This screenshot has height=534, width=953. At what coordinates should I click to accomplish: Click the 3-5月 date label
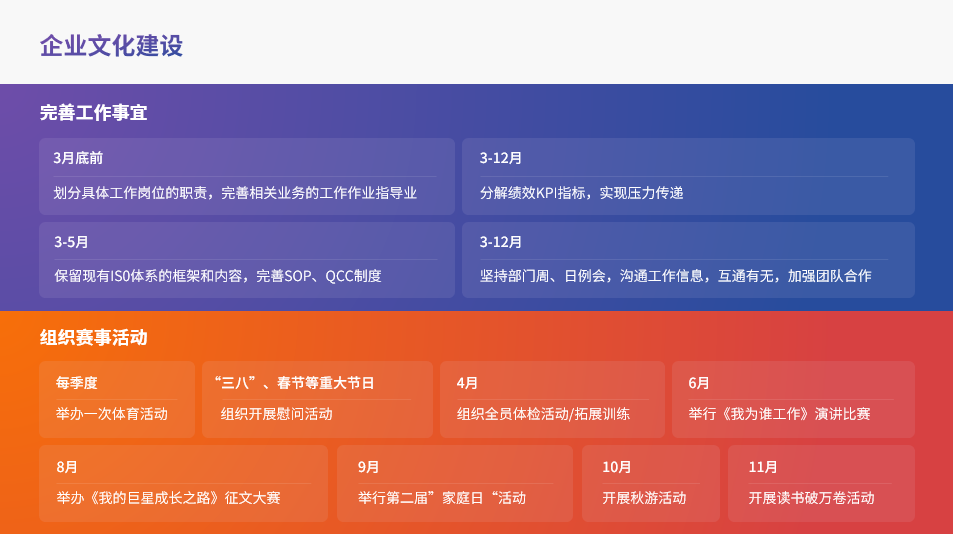pos(71,242)
